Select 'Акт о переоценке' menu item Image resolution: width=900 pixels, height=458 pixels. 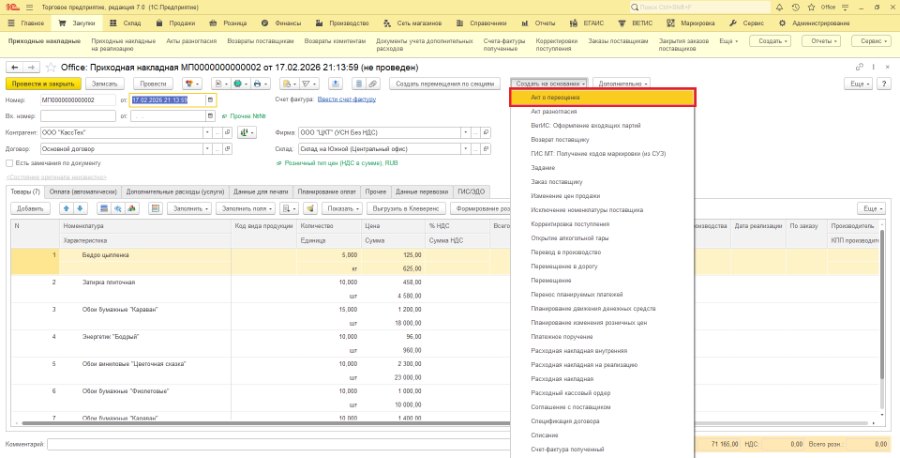pyautogui.click(x=603, y=98)
